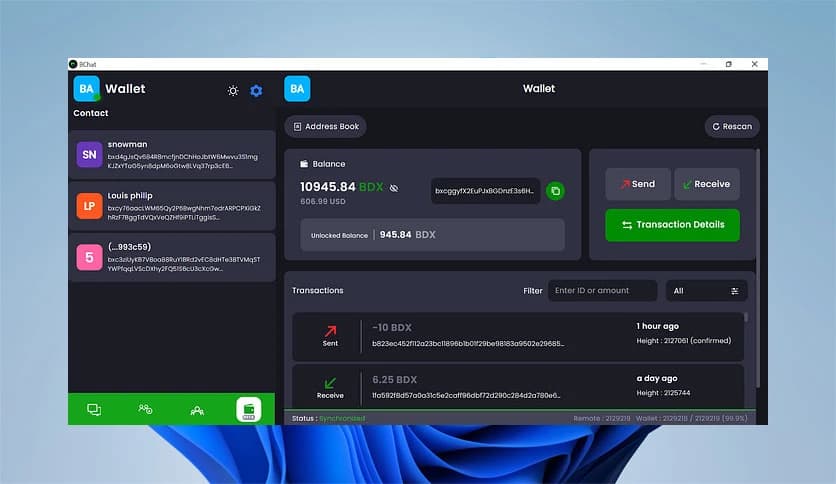
Task: Click the Send button
Action: pyautogui.click(x=638, y=184)
